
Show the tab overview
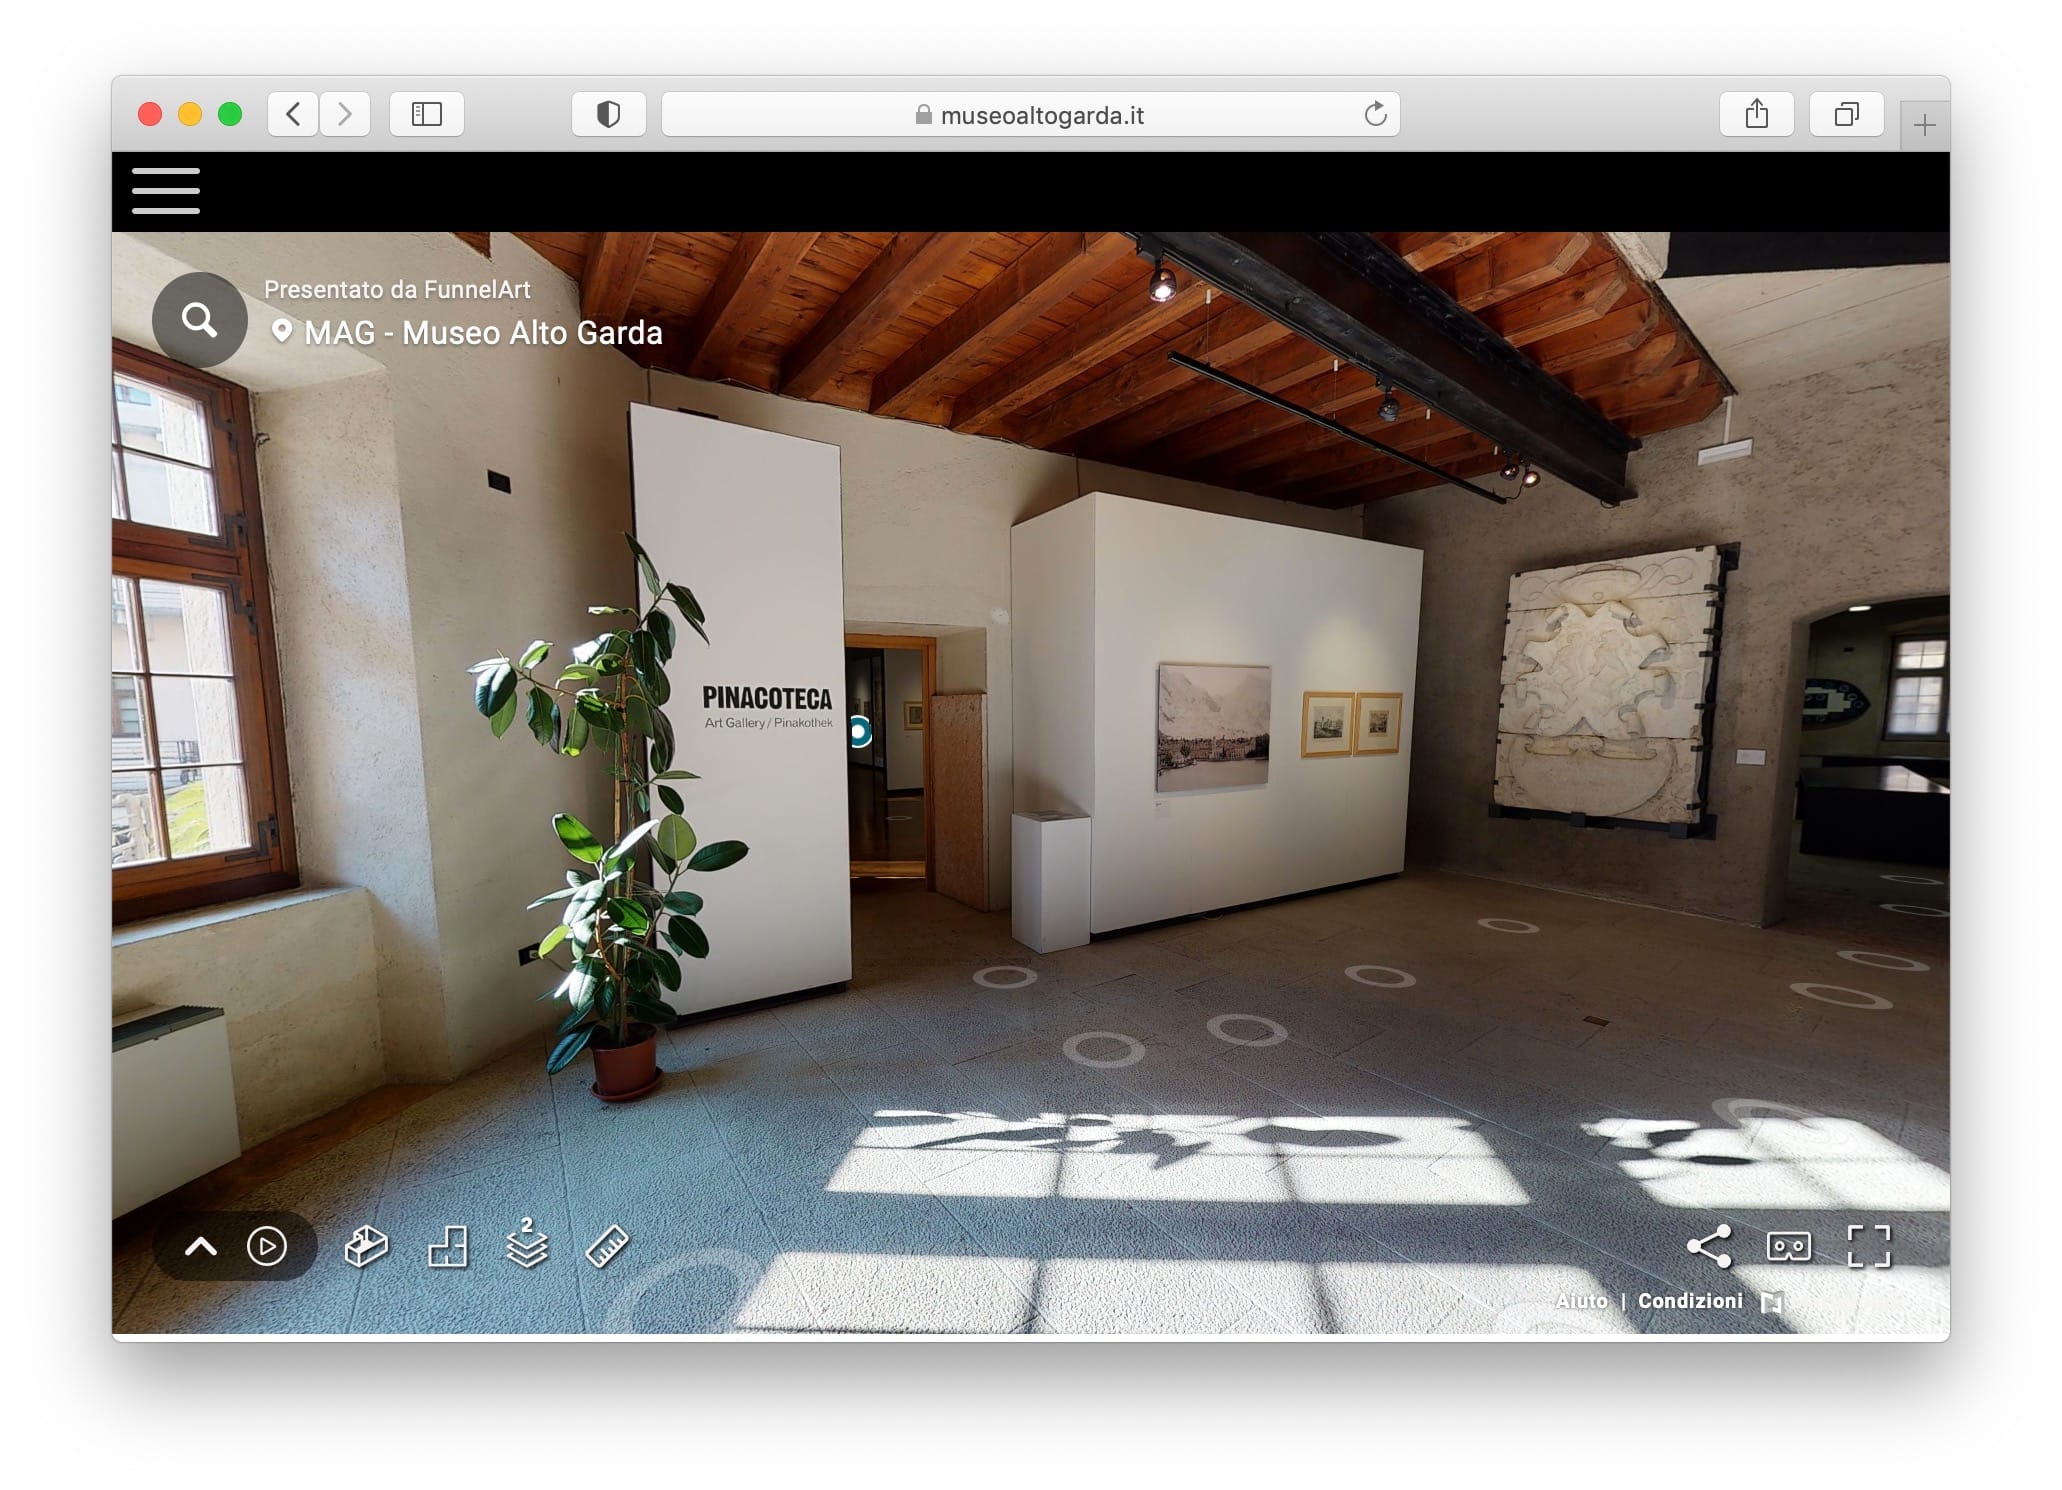[1847, 114]
